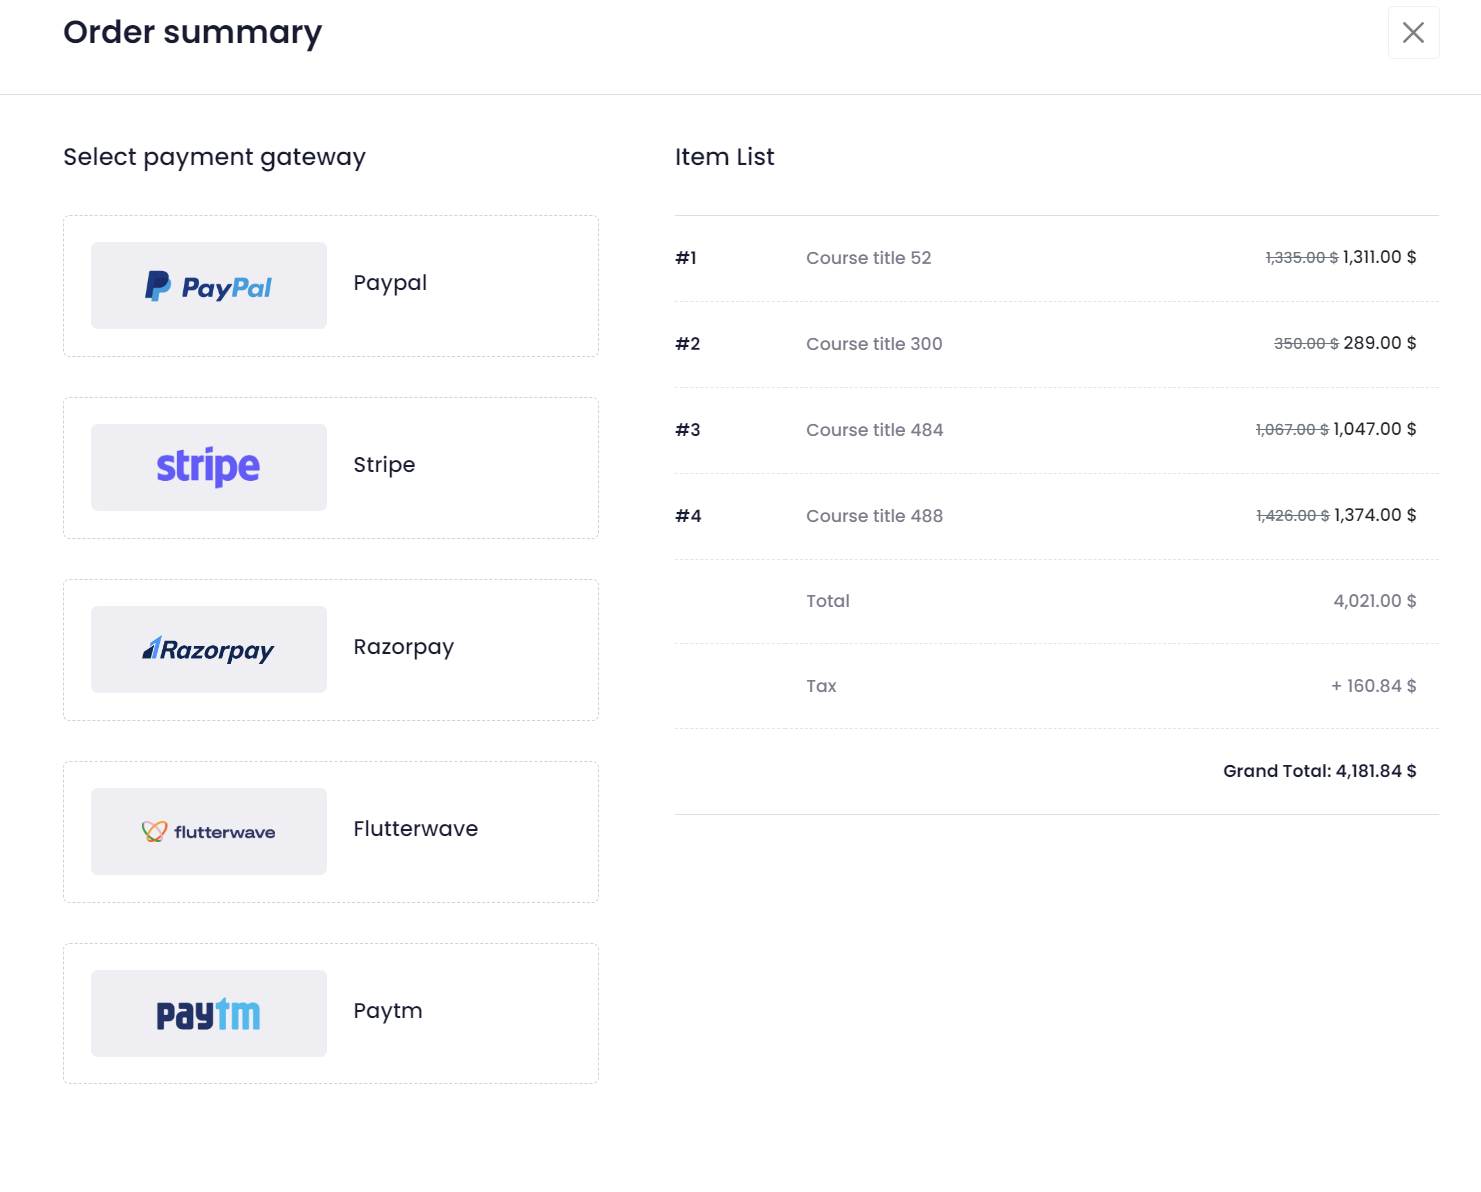This screenshot has height=1192, width=1481.
Task: Click Course title 52 item
Action: click(x=868, y=258)
